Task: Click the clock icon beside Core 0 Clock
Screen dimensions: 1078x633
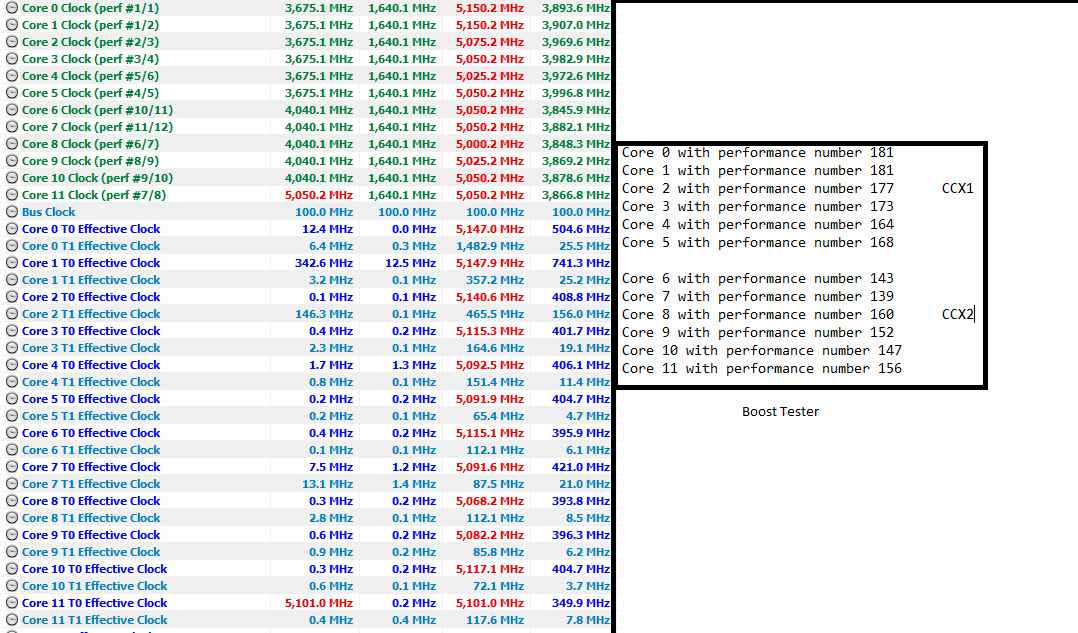Action: point(11,8)
